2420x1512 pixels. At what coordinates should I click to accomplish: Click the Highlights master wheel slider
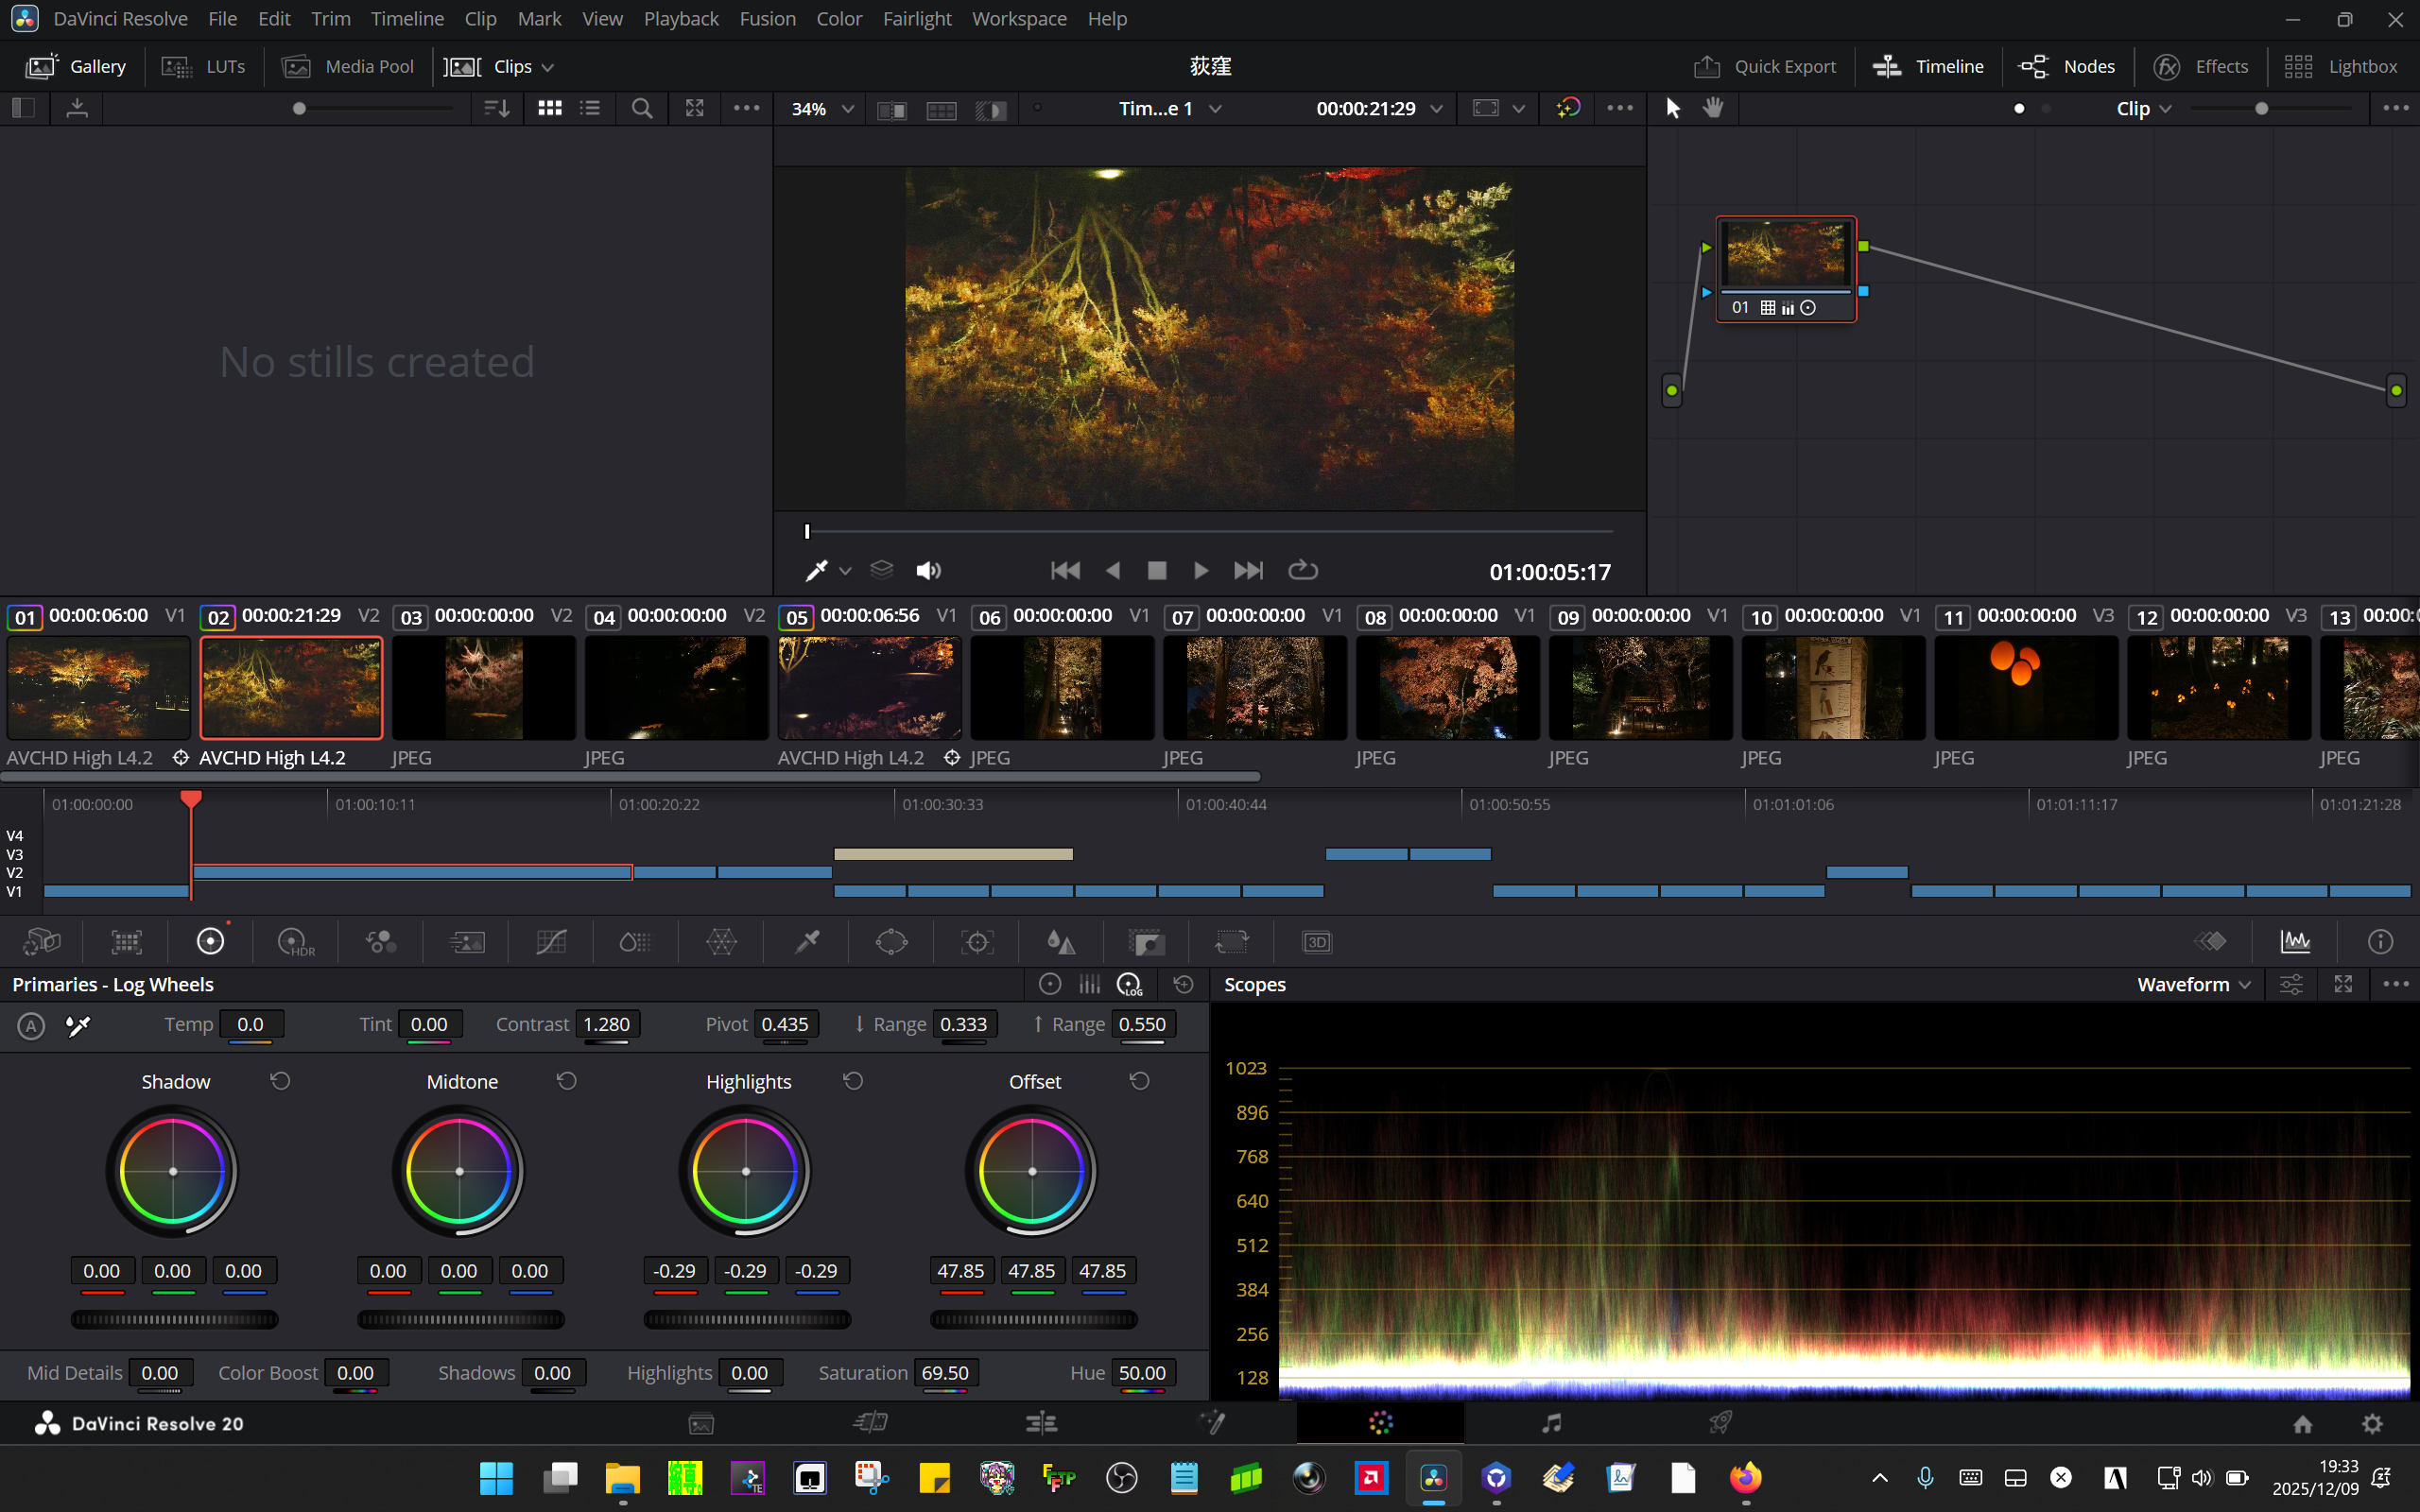pos(747,1319)
